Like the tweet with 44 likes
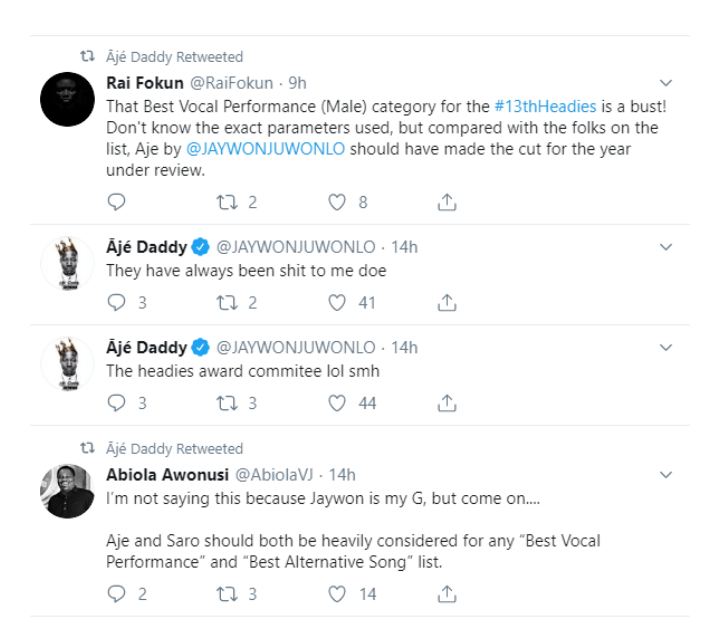720x640 pixels. click(x=338, y=402)
